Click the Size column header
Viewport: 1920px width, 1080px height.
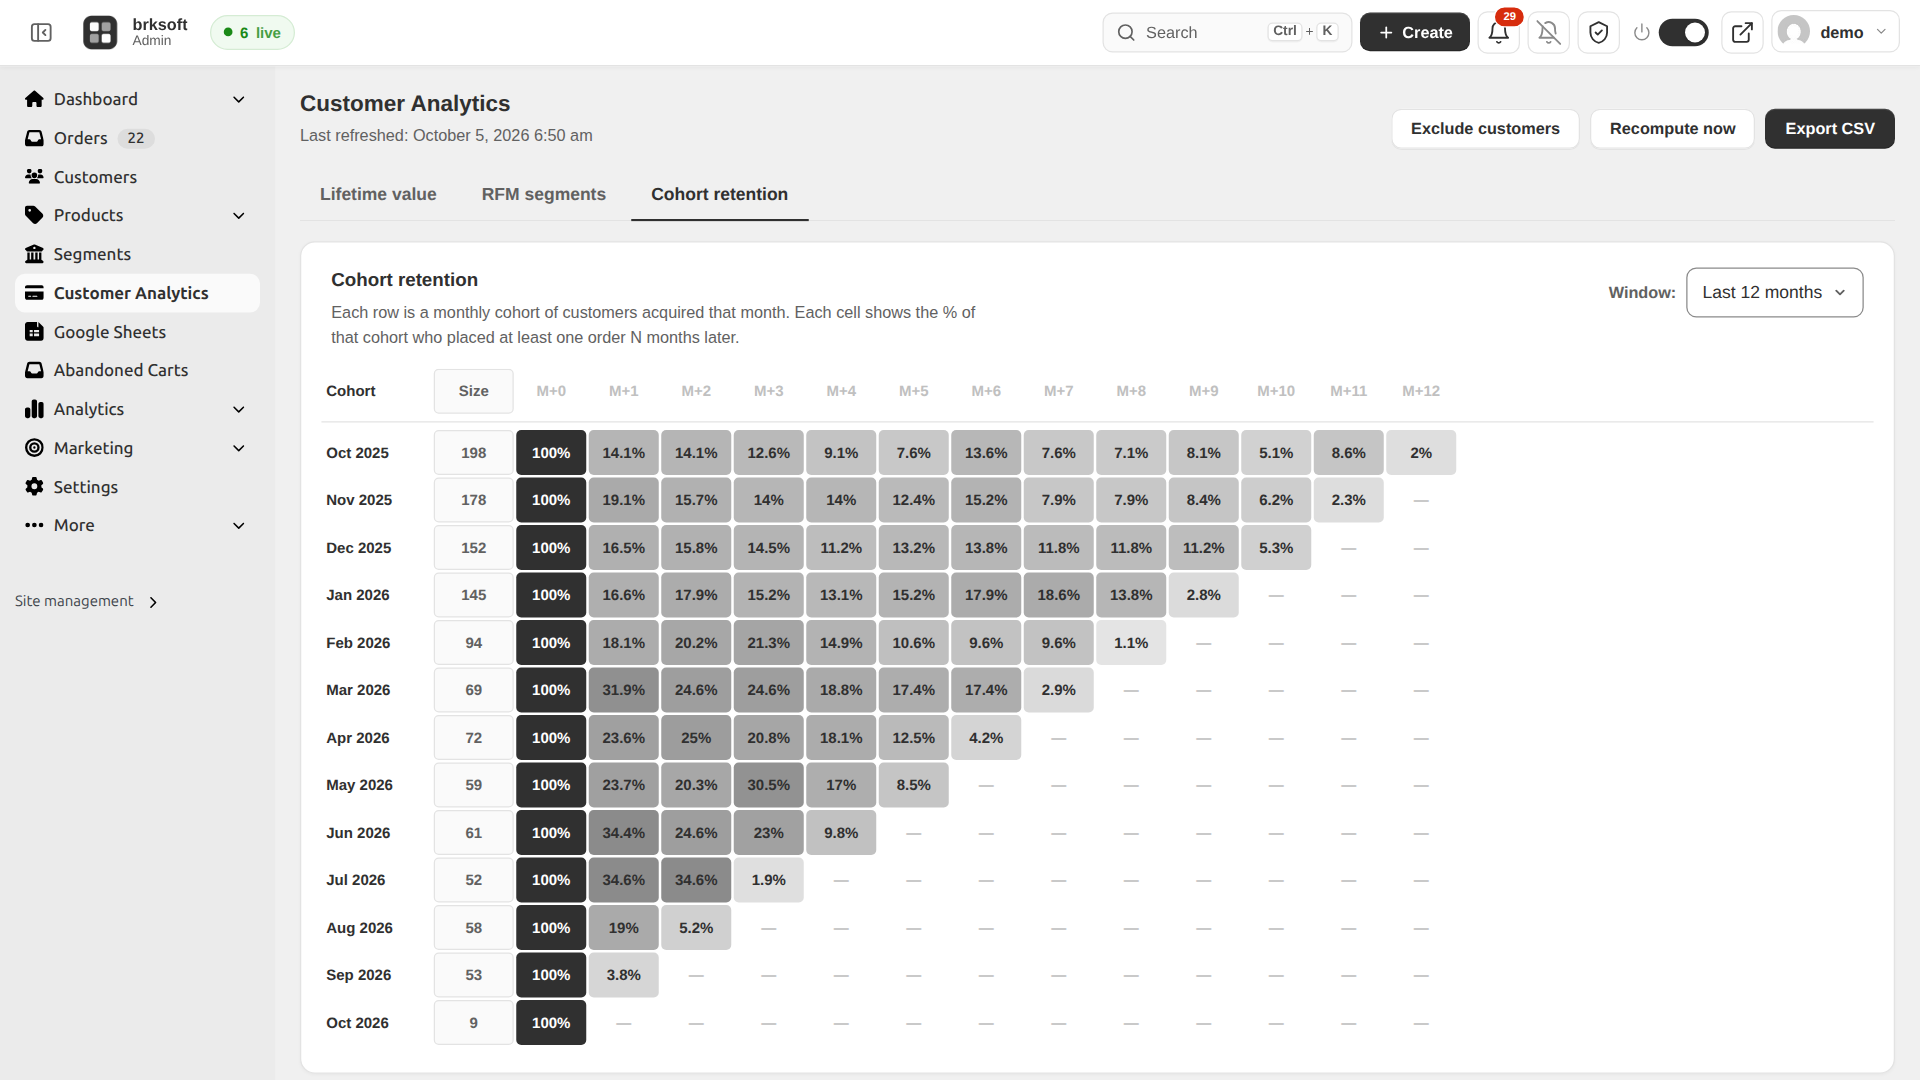(x=473, y=391)
